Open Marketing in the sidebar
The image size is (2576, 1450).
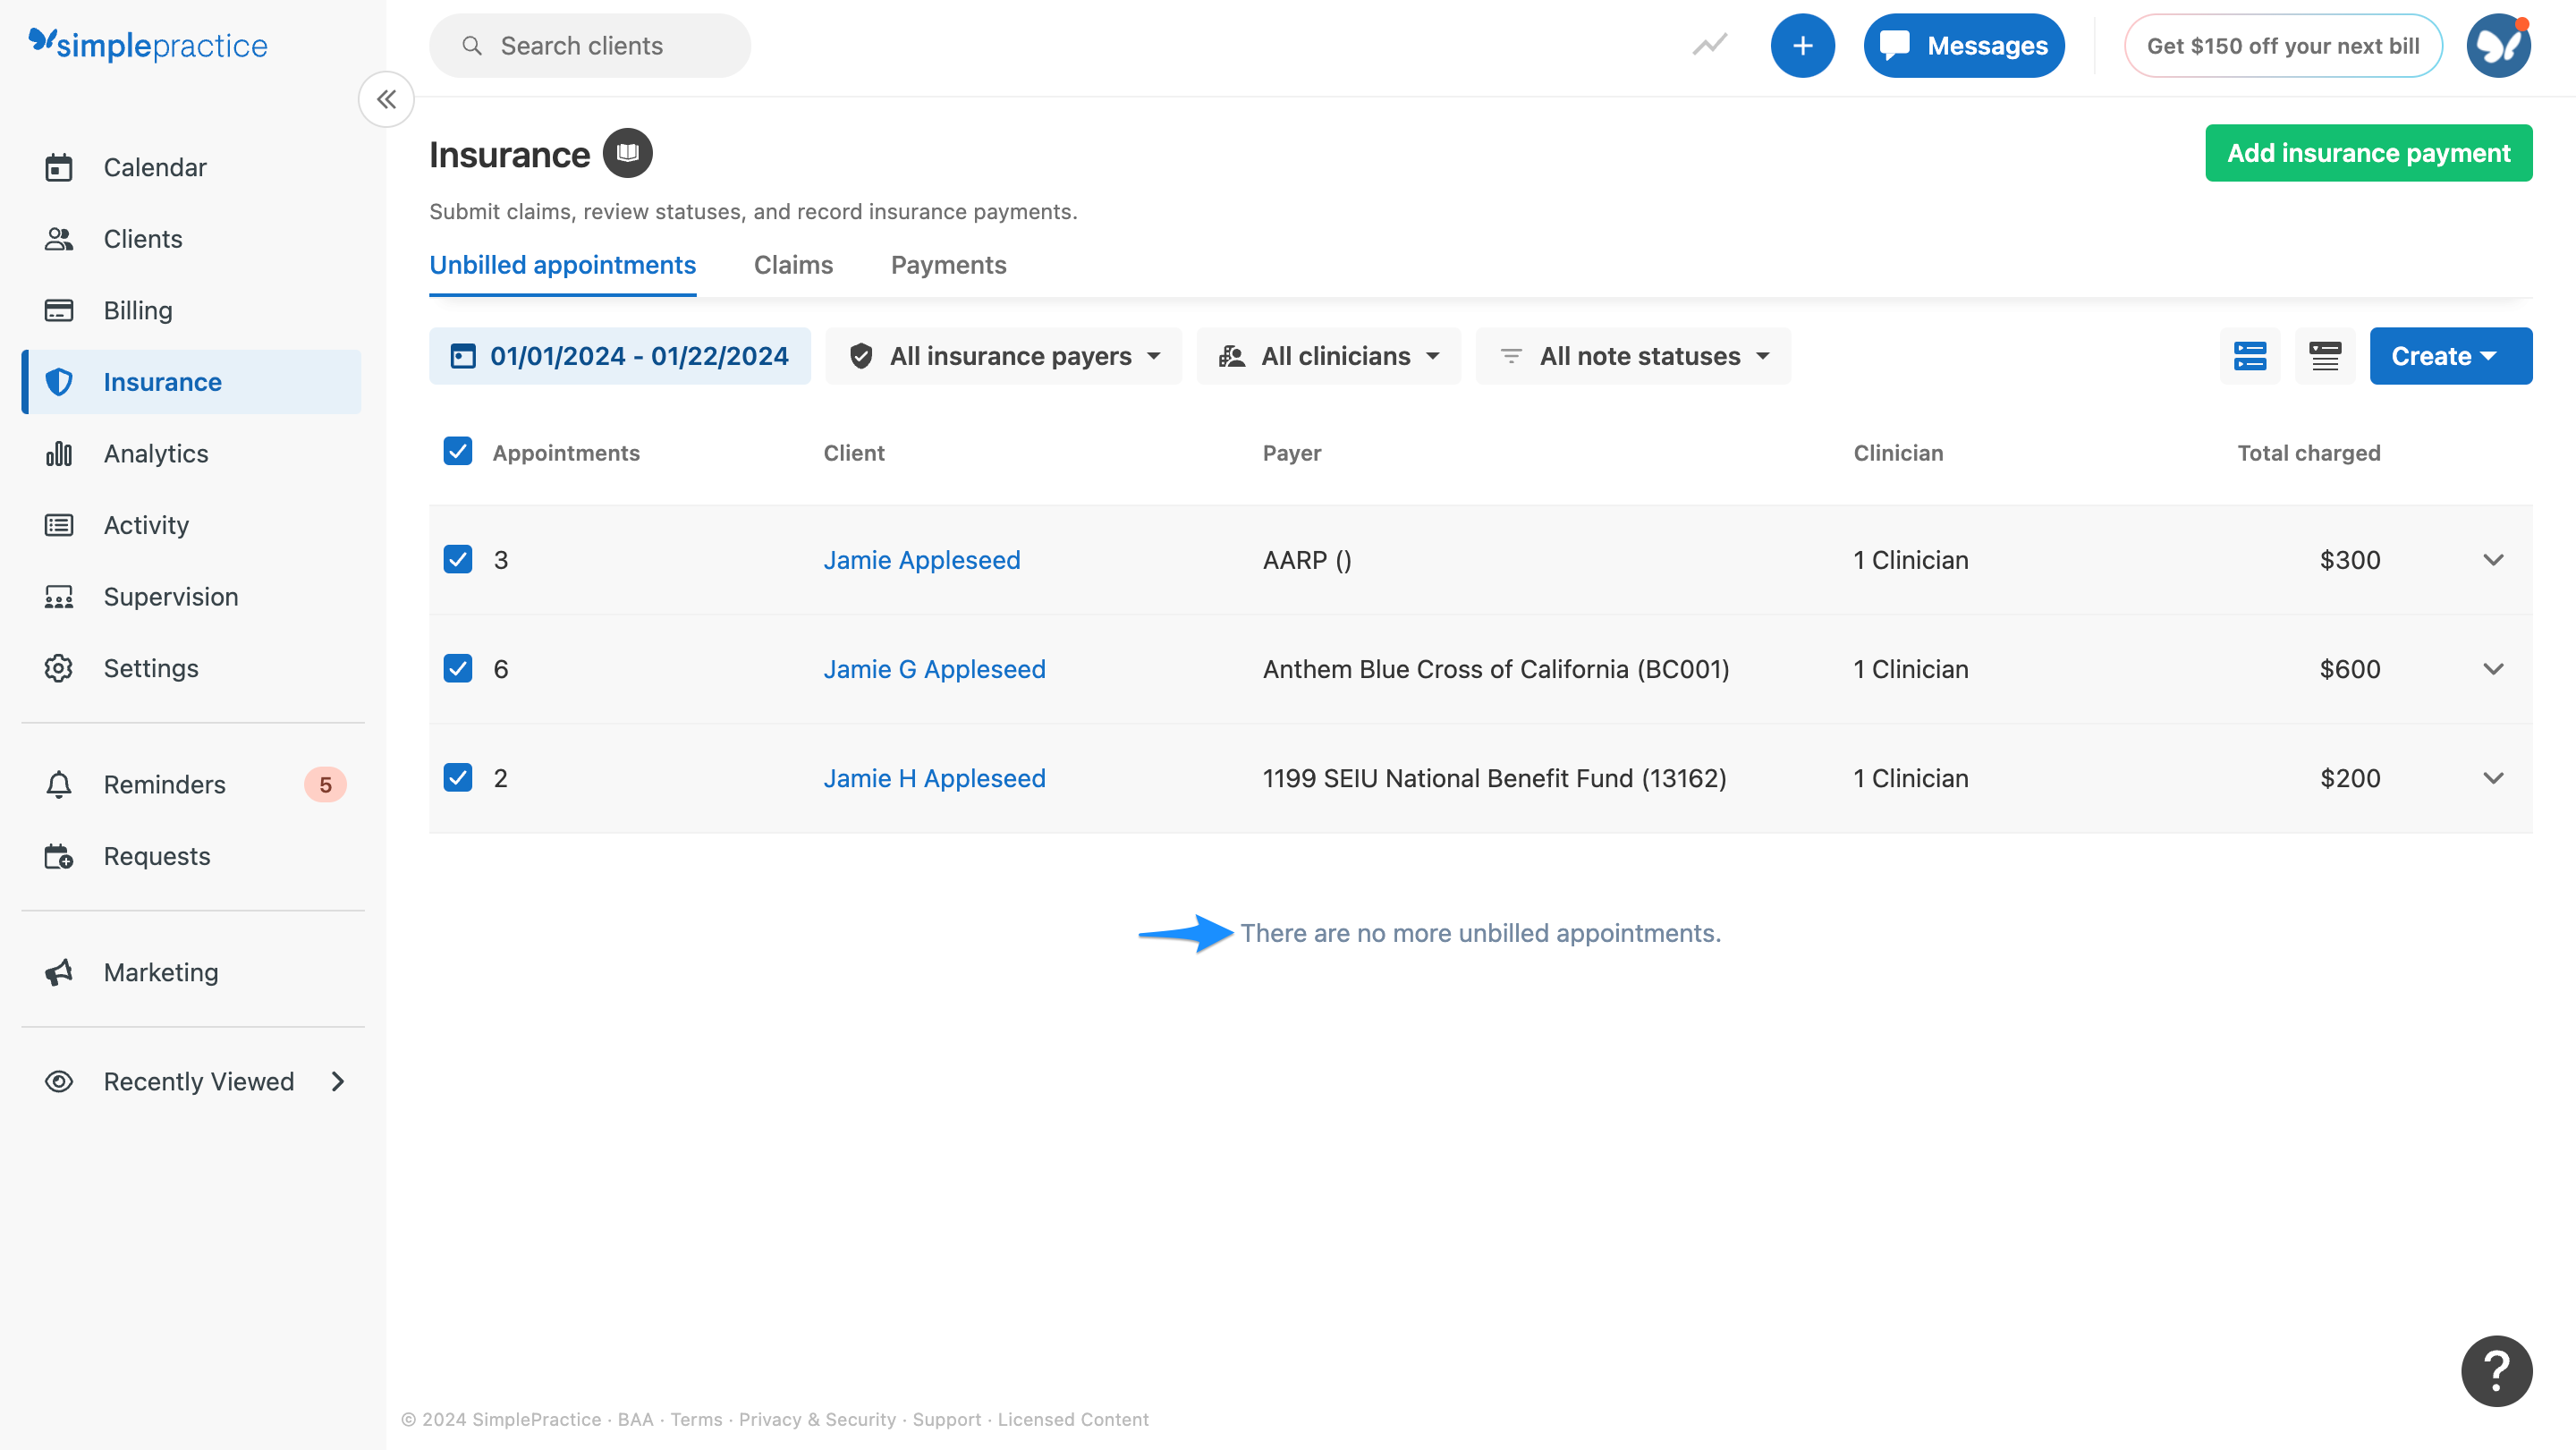tap(192, 972)
